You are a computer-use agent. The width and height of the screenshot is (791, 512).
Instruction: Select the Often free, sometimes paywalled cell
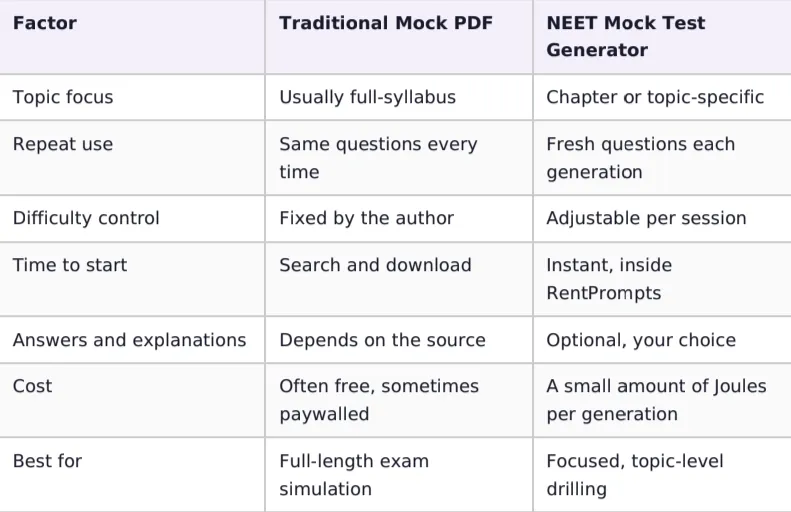click(x=379, y=400)
